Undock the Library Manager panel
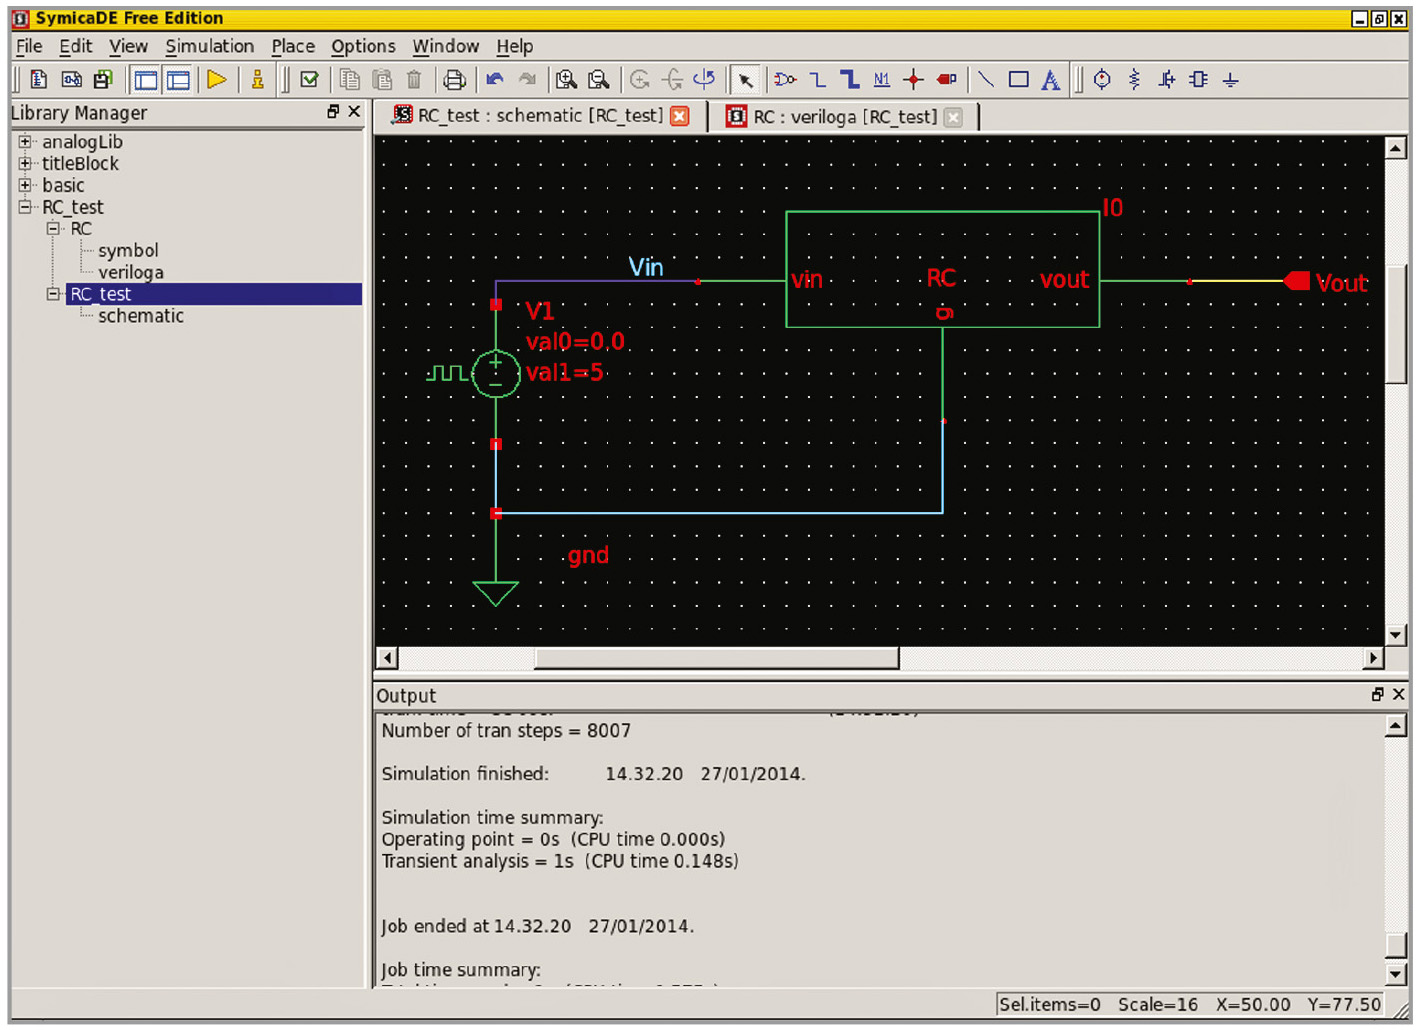 tap(333, 112)
